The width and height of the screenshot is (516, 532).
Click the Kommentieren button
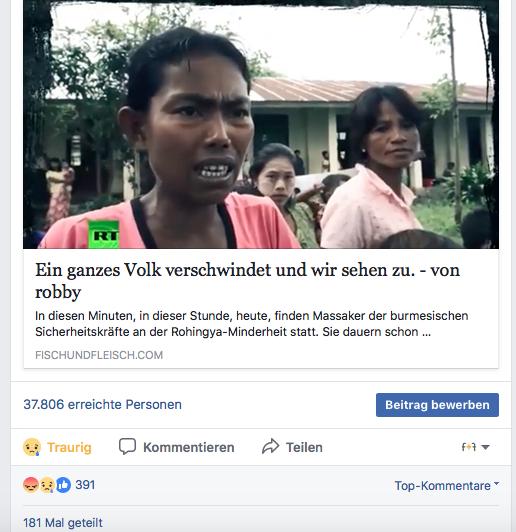point(177,447)
